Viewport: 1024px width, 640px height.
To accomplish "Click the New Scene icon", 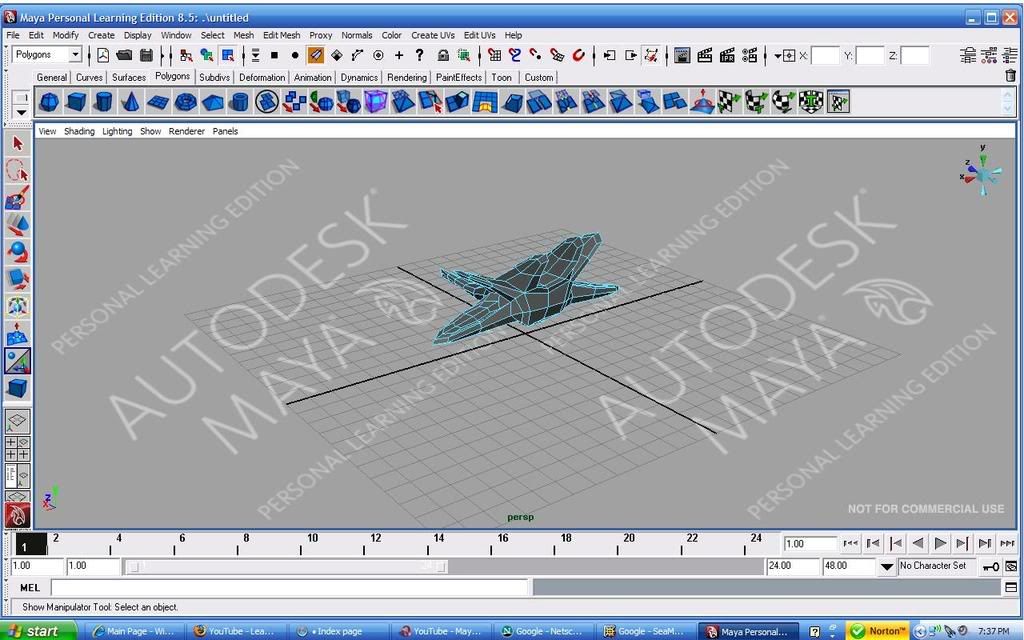I will pos(103,56).
